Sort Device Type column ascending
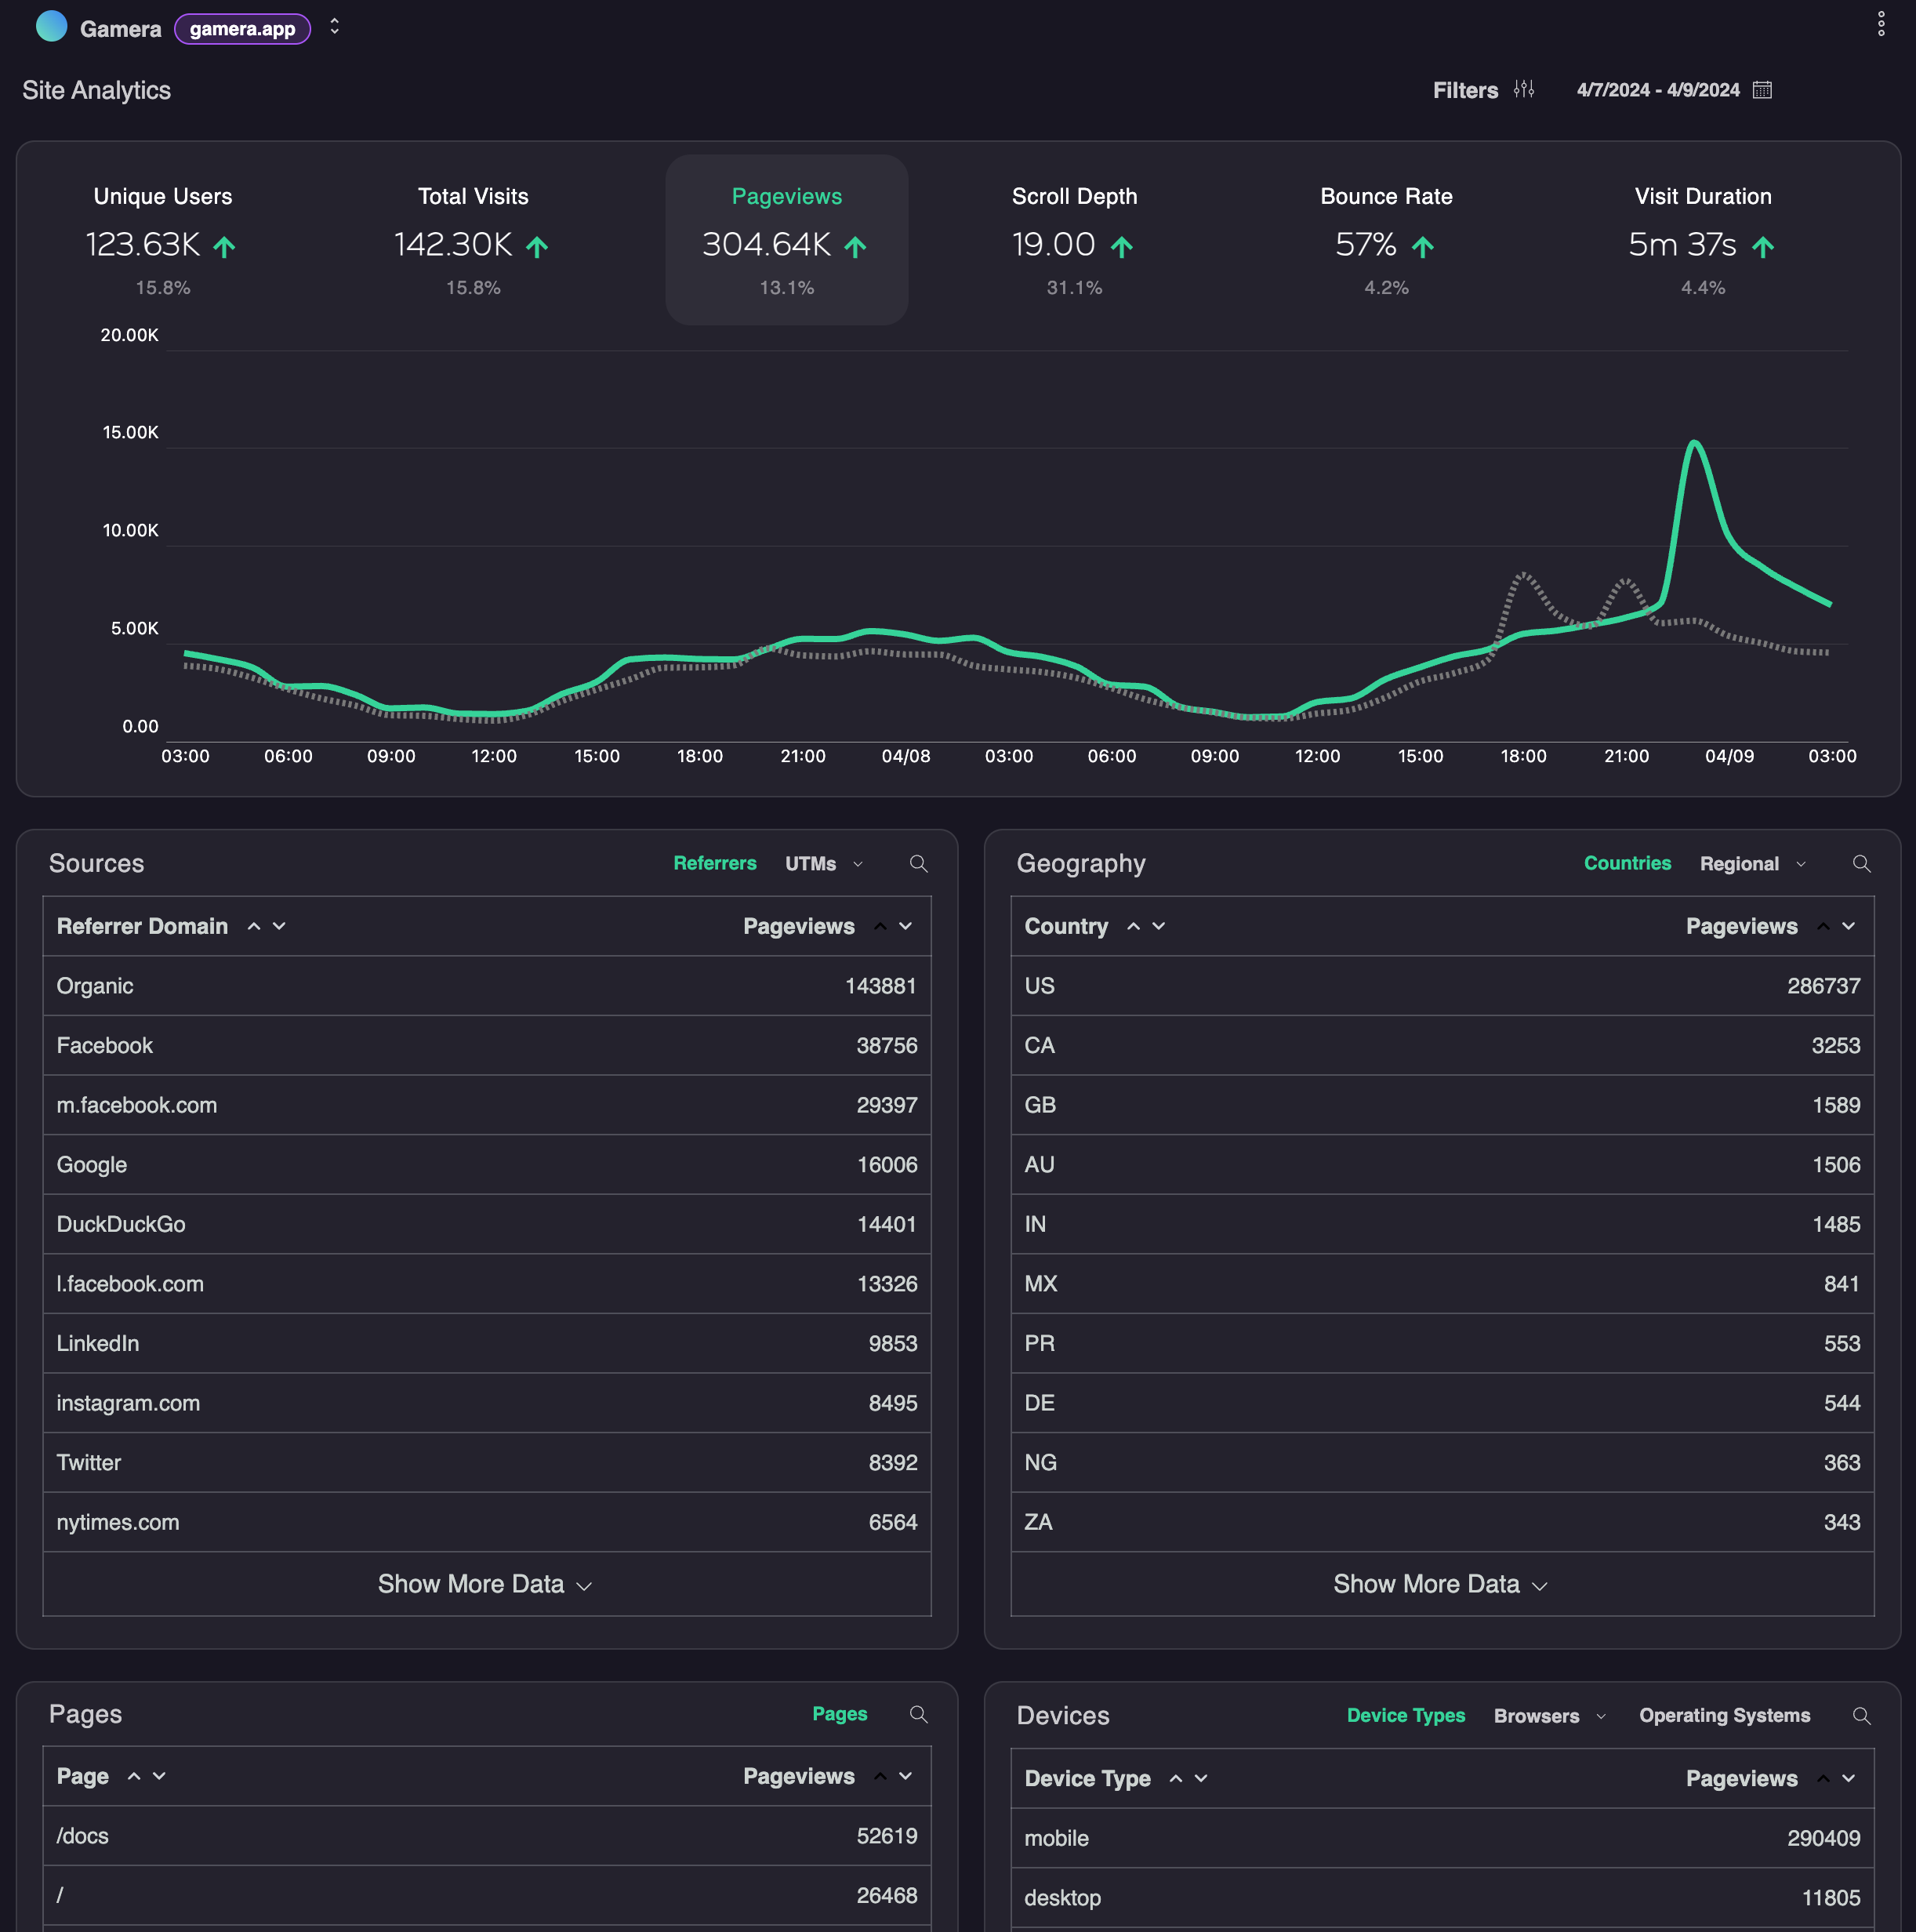Screen dimensions: 1916x1932 point(1176,1779)
